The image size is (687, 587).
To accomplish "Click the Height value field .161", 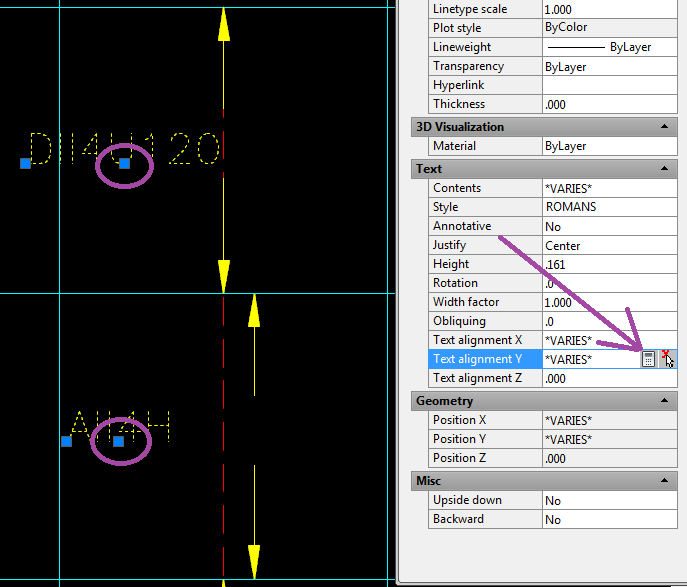I will click(608, 265).
